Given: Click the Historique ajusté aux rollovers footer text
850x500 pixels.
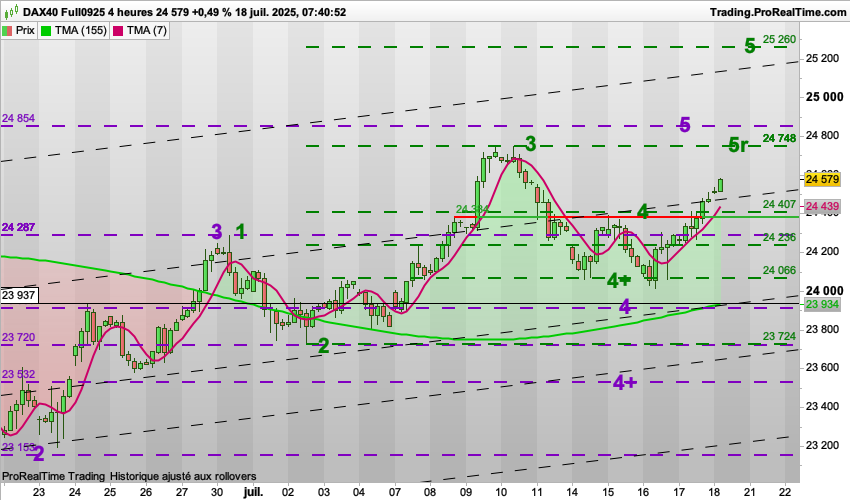Looking at the screenshot, I should point(183,476).
